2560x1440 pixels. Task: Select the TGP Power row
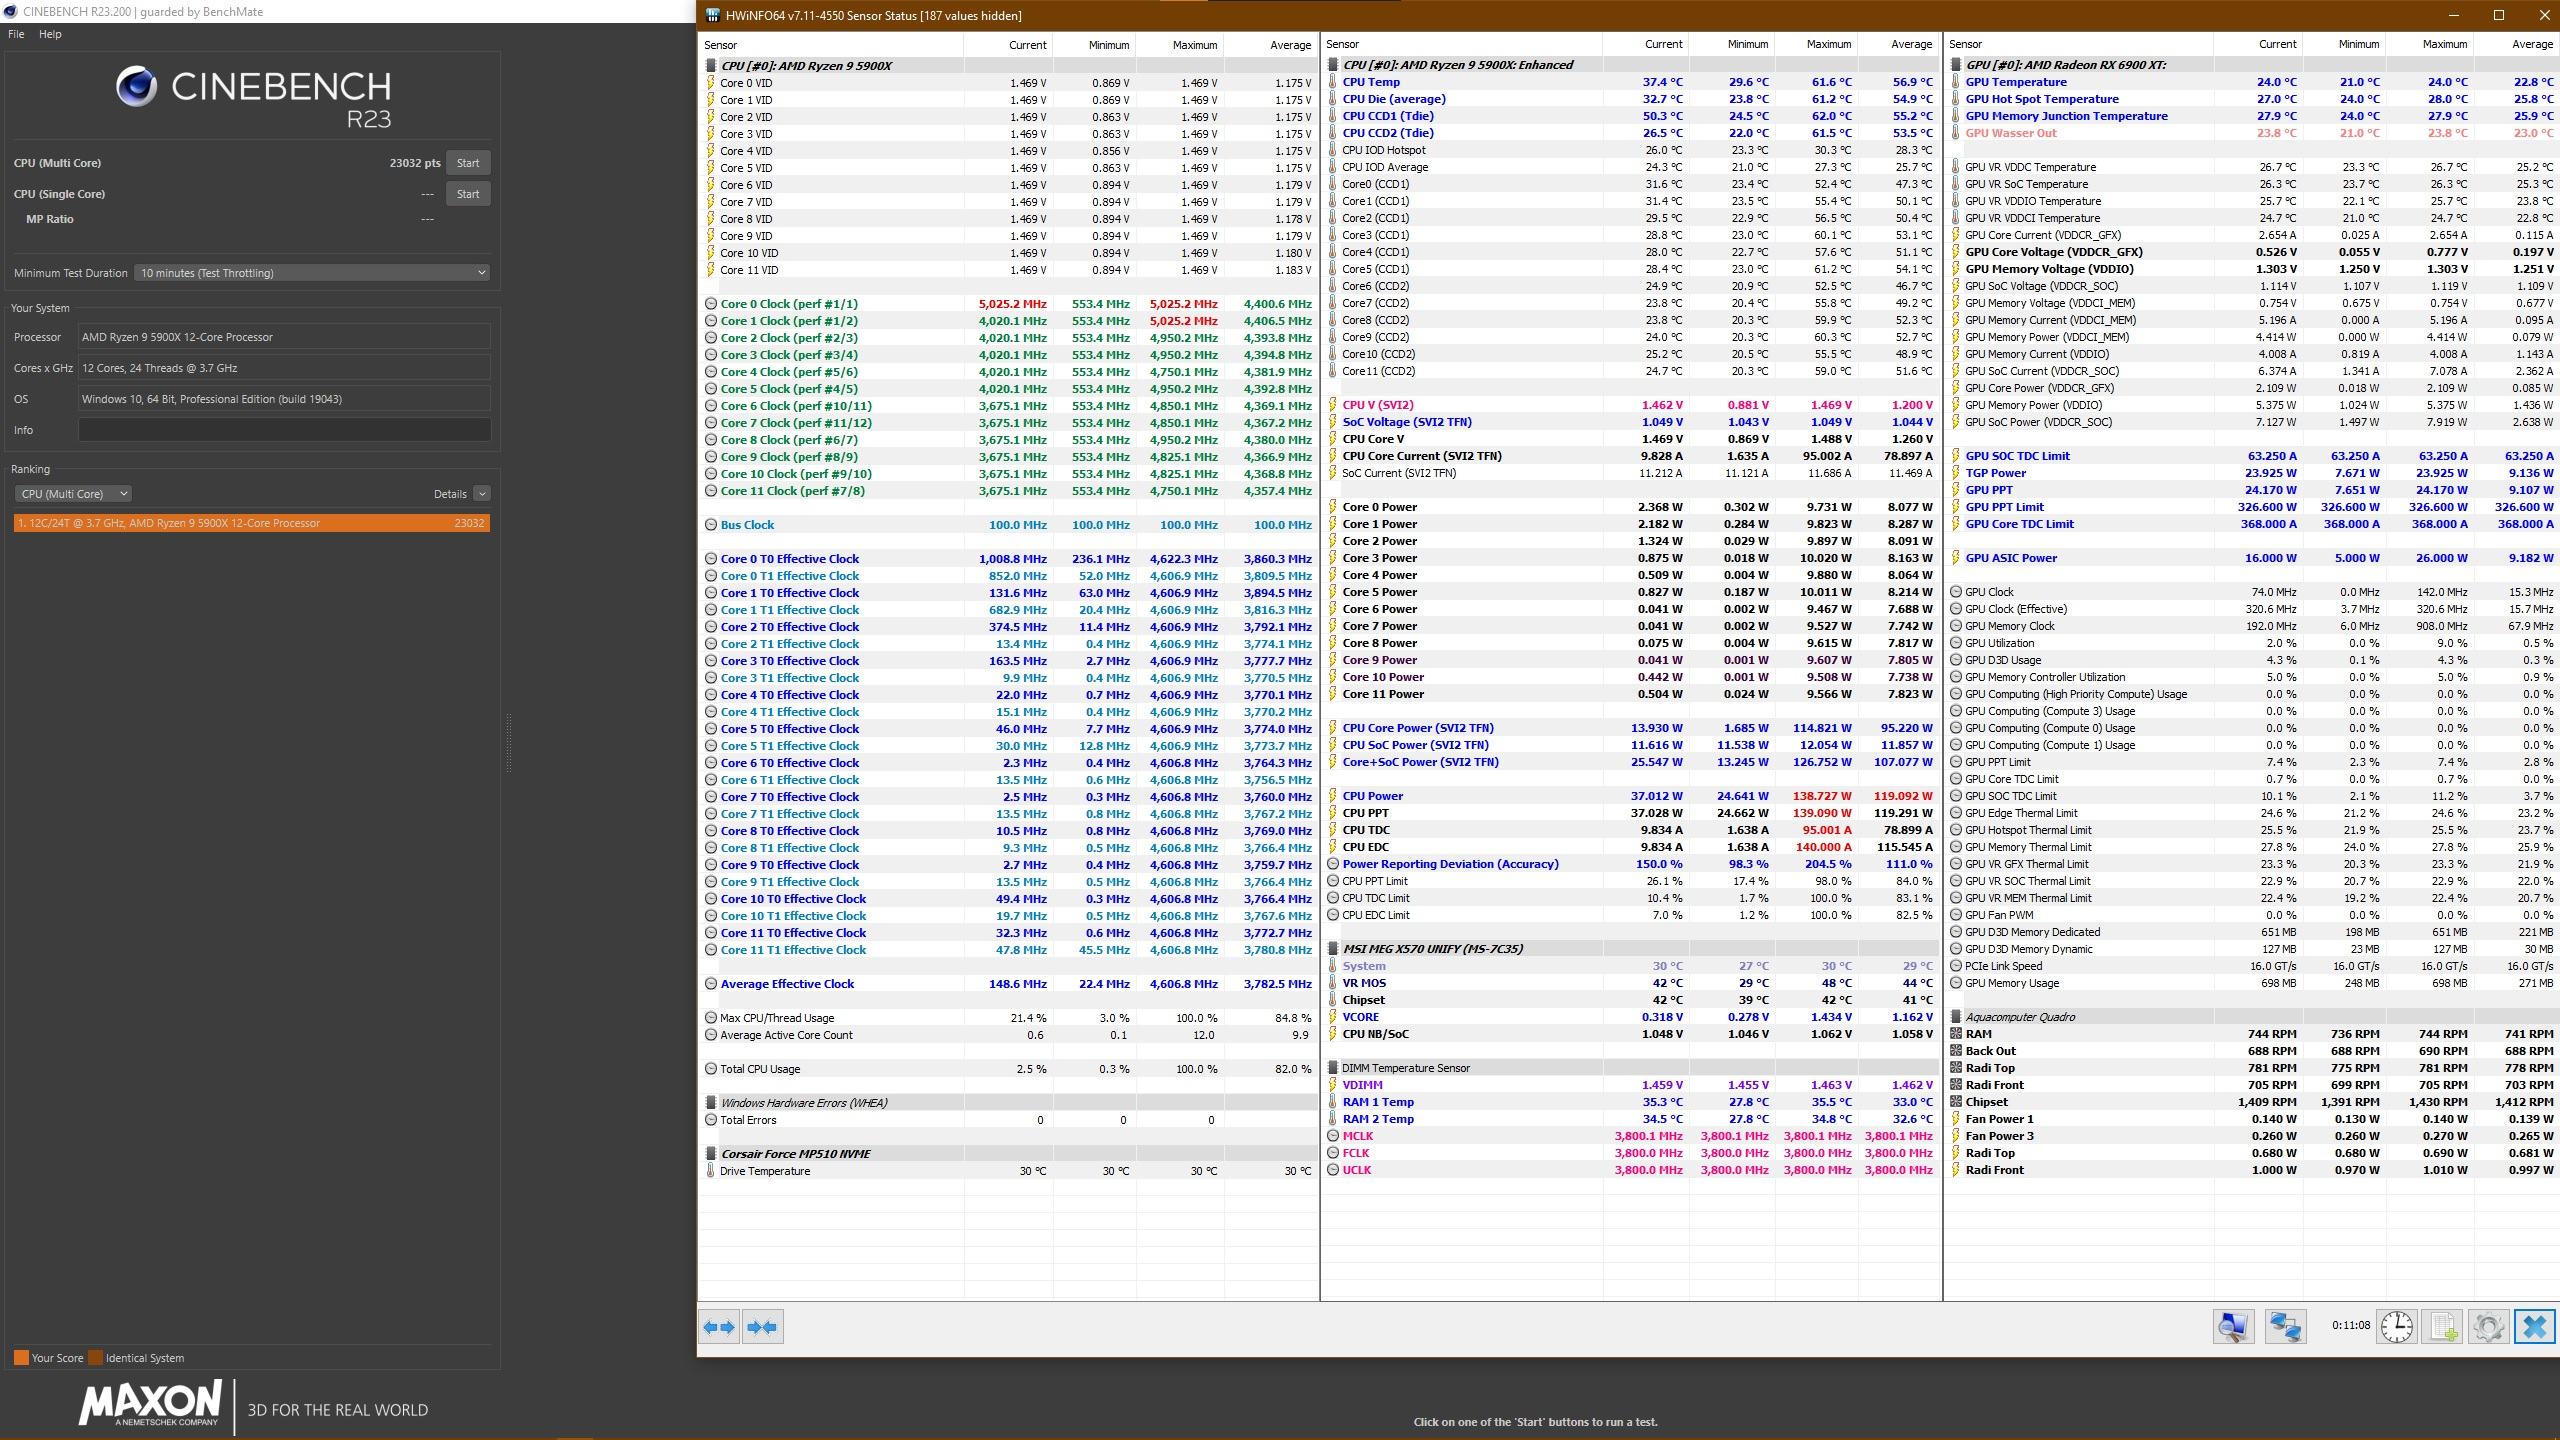tap(2252, 473)
